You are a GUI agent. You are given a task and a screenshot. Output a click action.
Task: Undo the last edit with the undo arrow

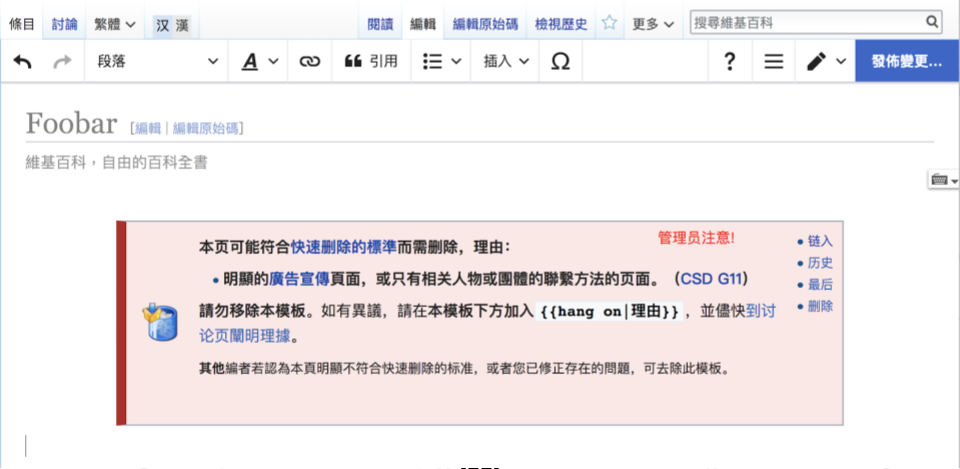click(22, 61)
